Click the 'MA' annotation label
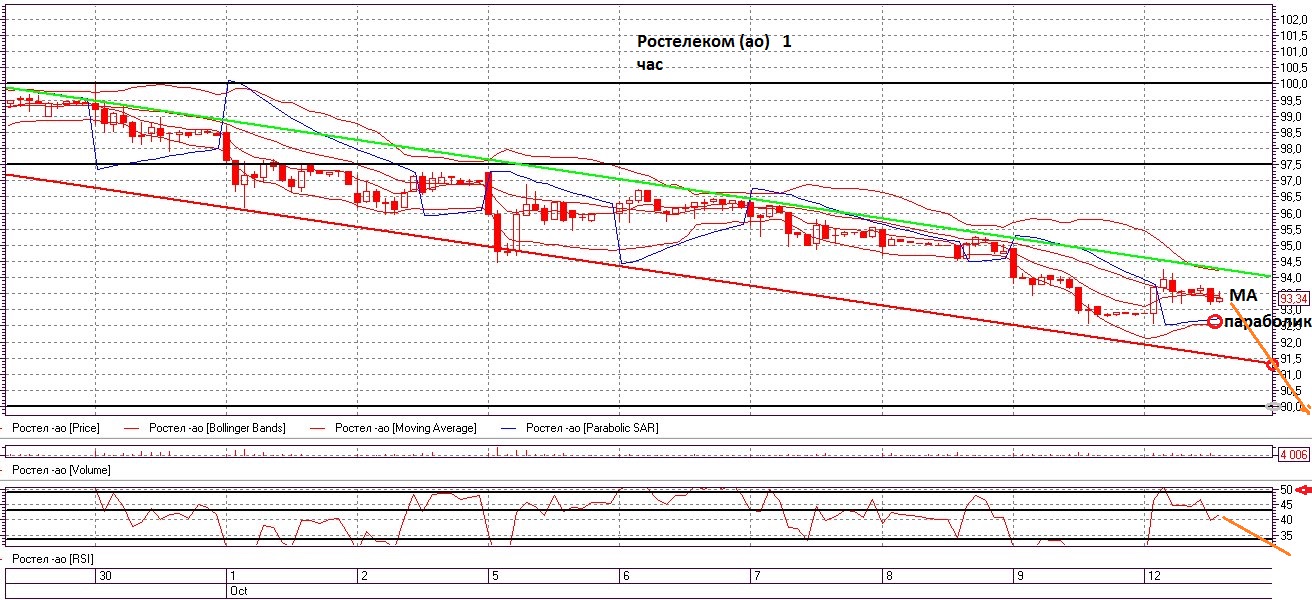 1243,296
